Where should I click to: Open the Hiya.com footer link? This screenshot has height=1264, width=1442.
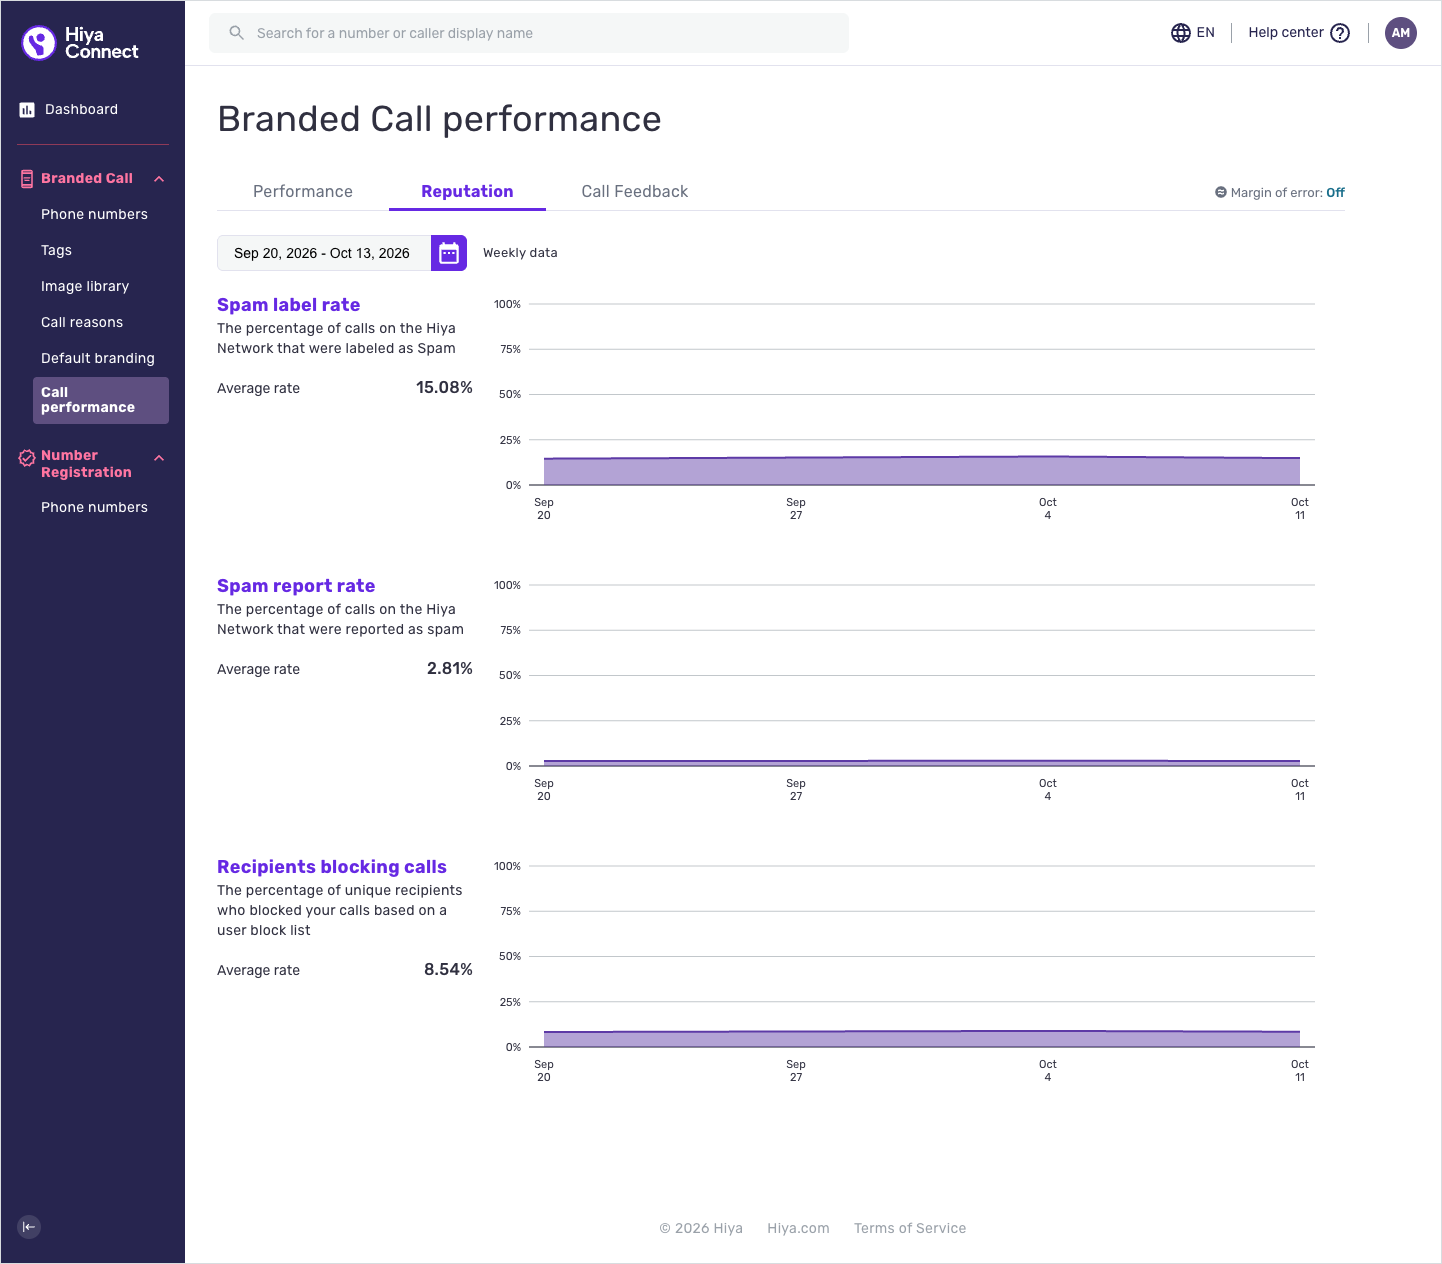[798, 1228]
